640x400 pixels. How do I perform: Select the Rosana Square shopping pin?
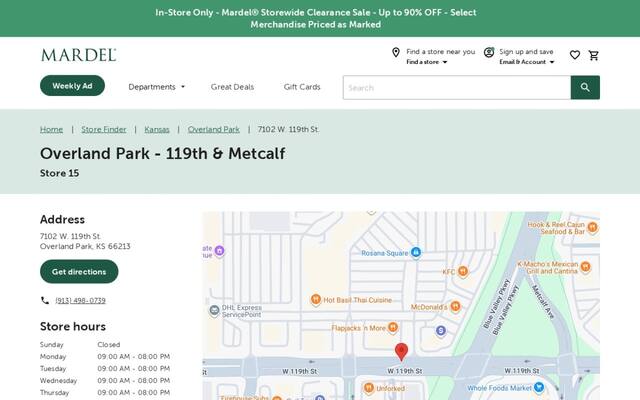point(416,252)
